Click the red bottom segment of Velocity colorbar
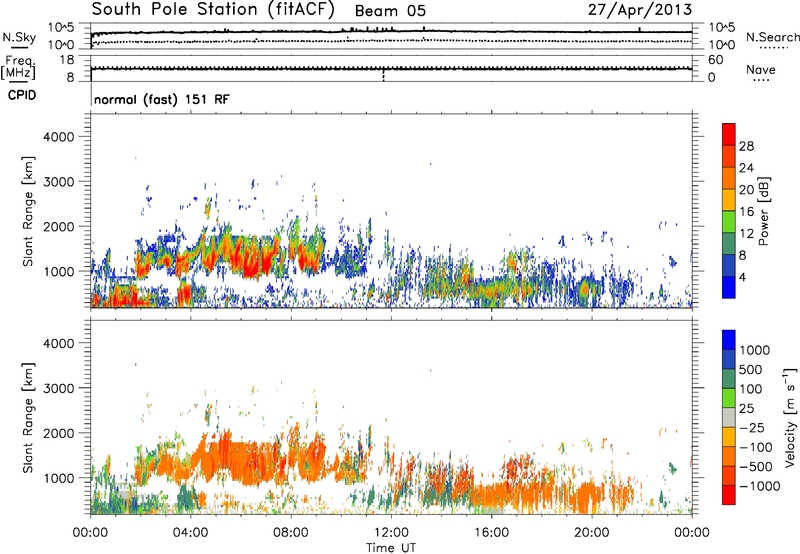Screen dimensions: 800x554 click(x=729, y=495)
